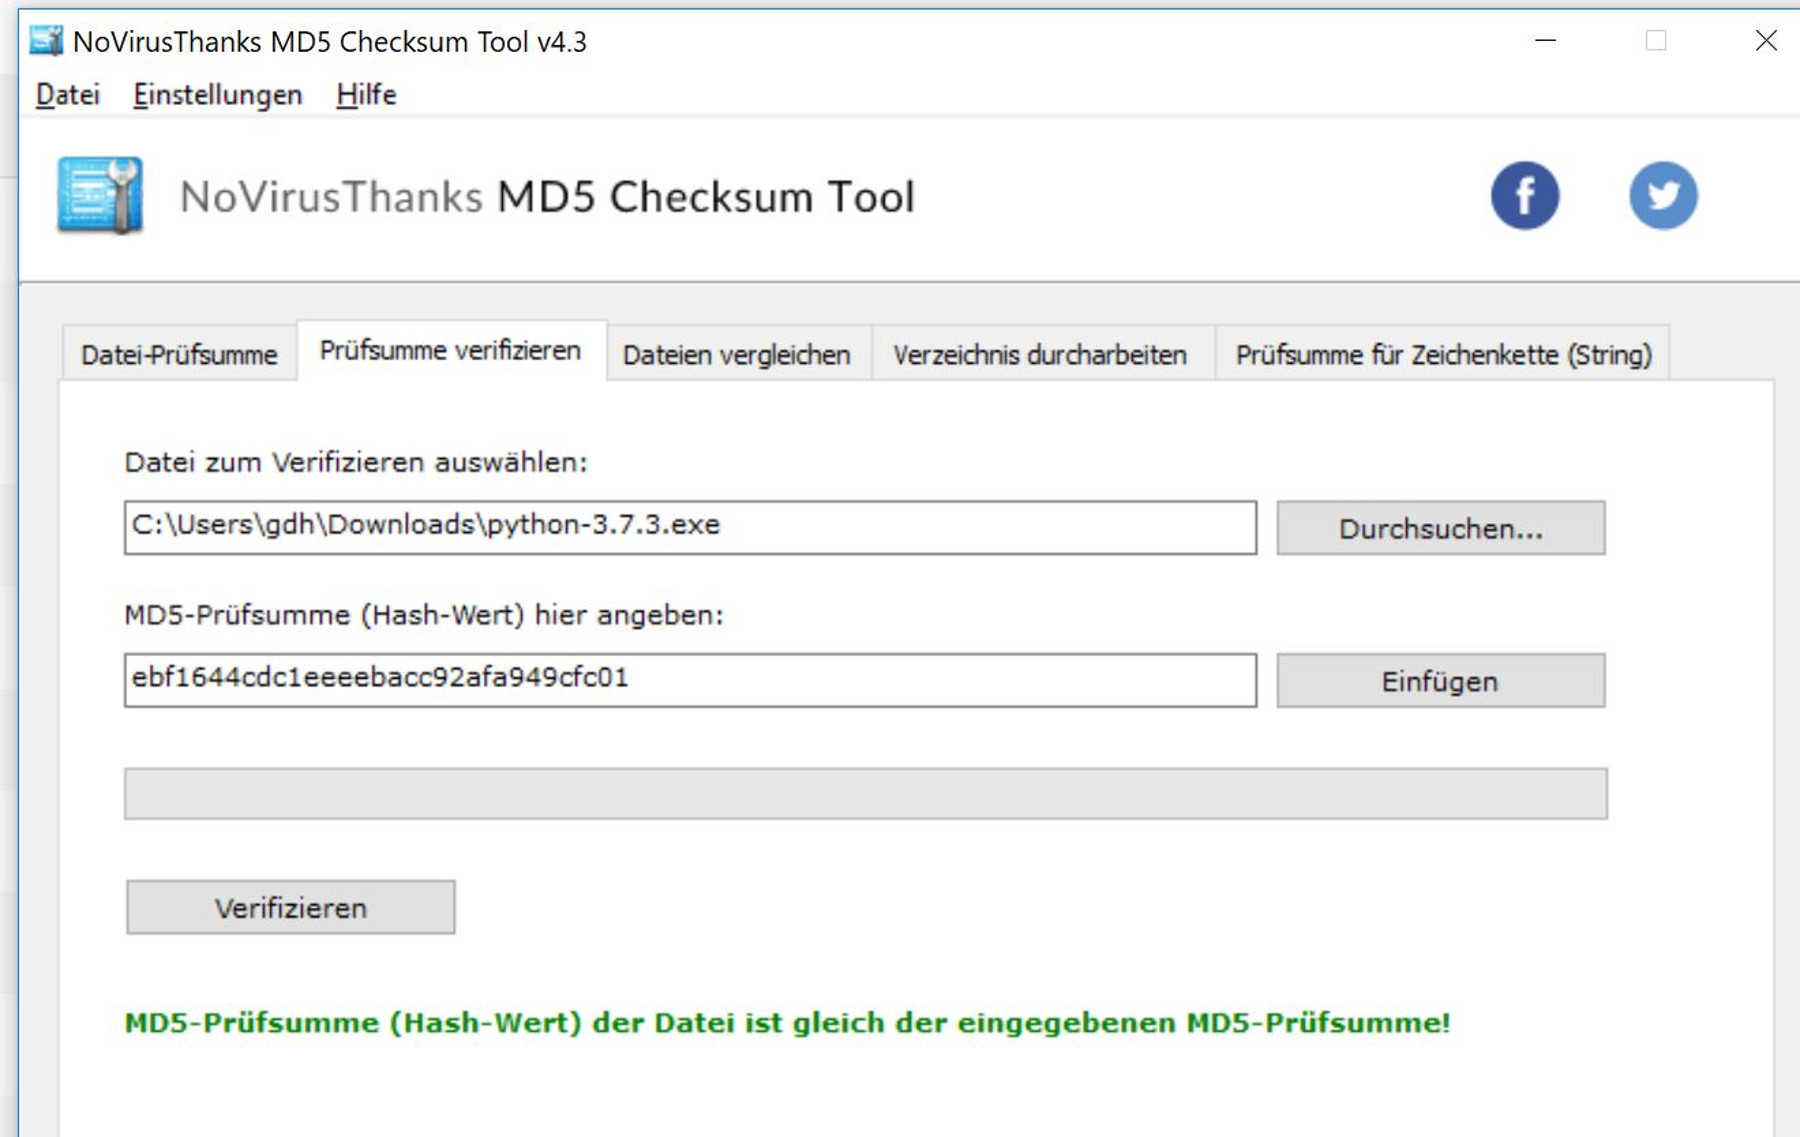Click the Facebook icon in header

[x=1524, y=196]
